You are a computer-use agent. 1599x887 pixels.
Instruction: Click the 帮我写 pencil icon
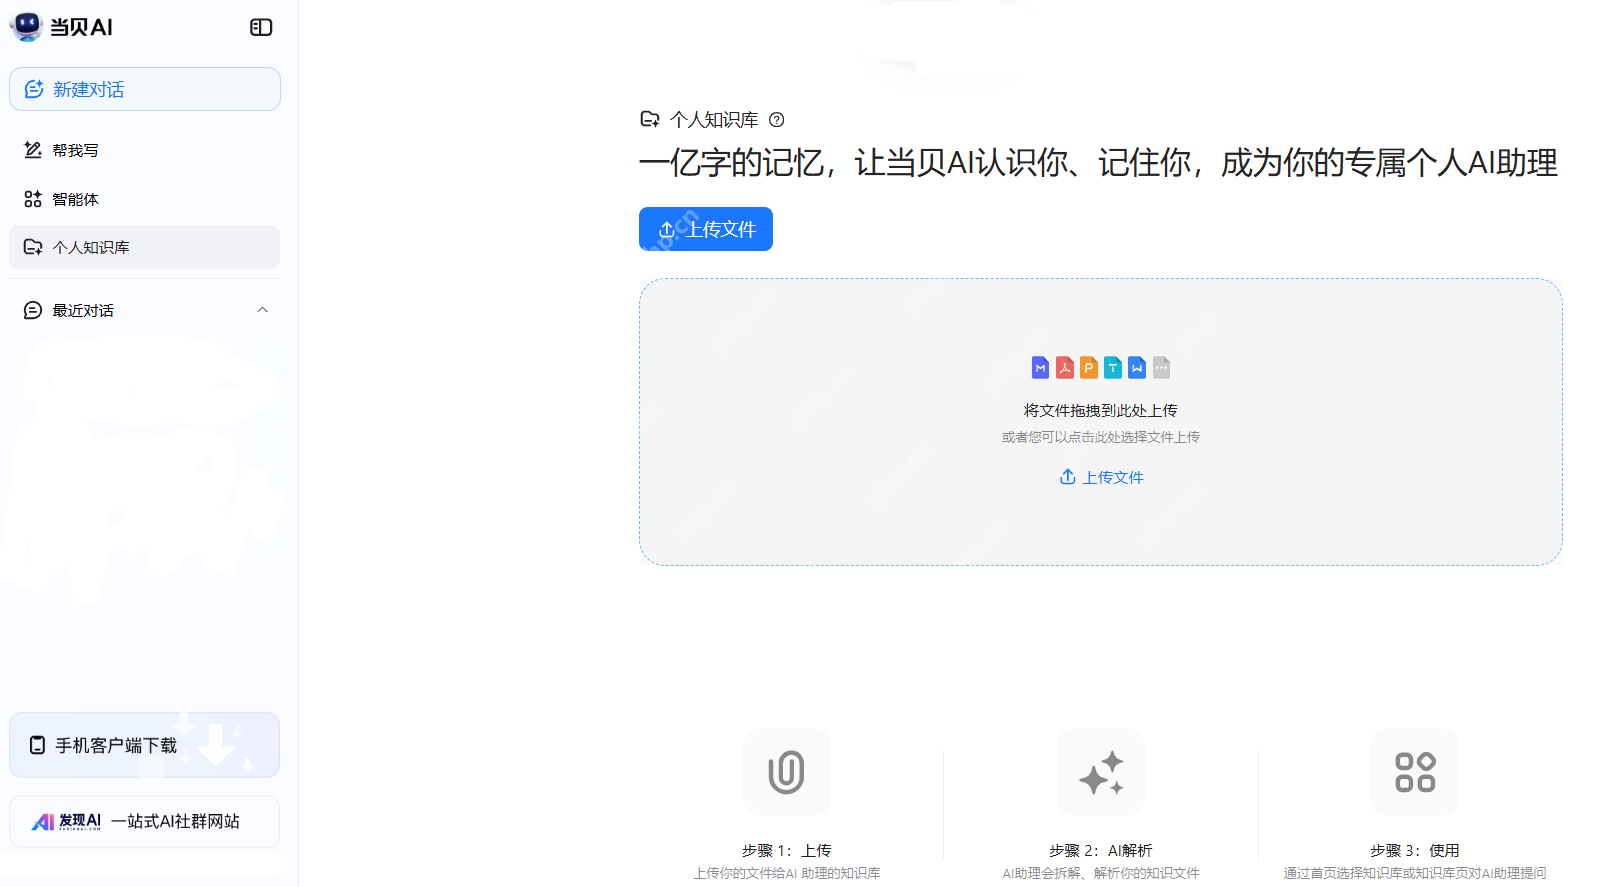pos(33,150)
